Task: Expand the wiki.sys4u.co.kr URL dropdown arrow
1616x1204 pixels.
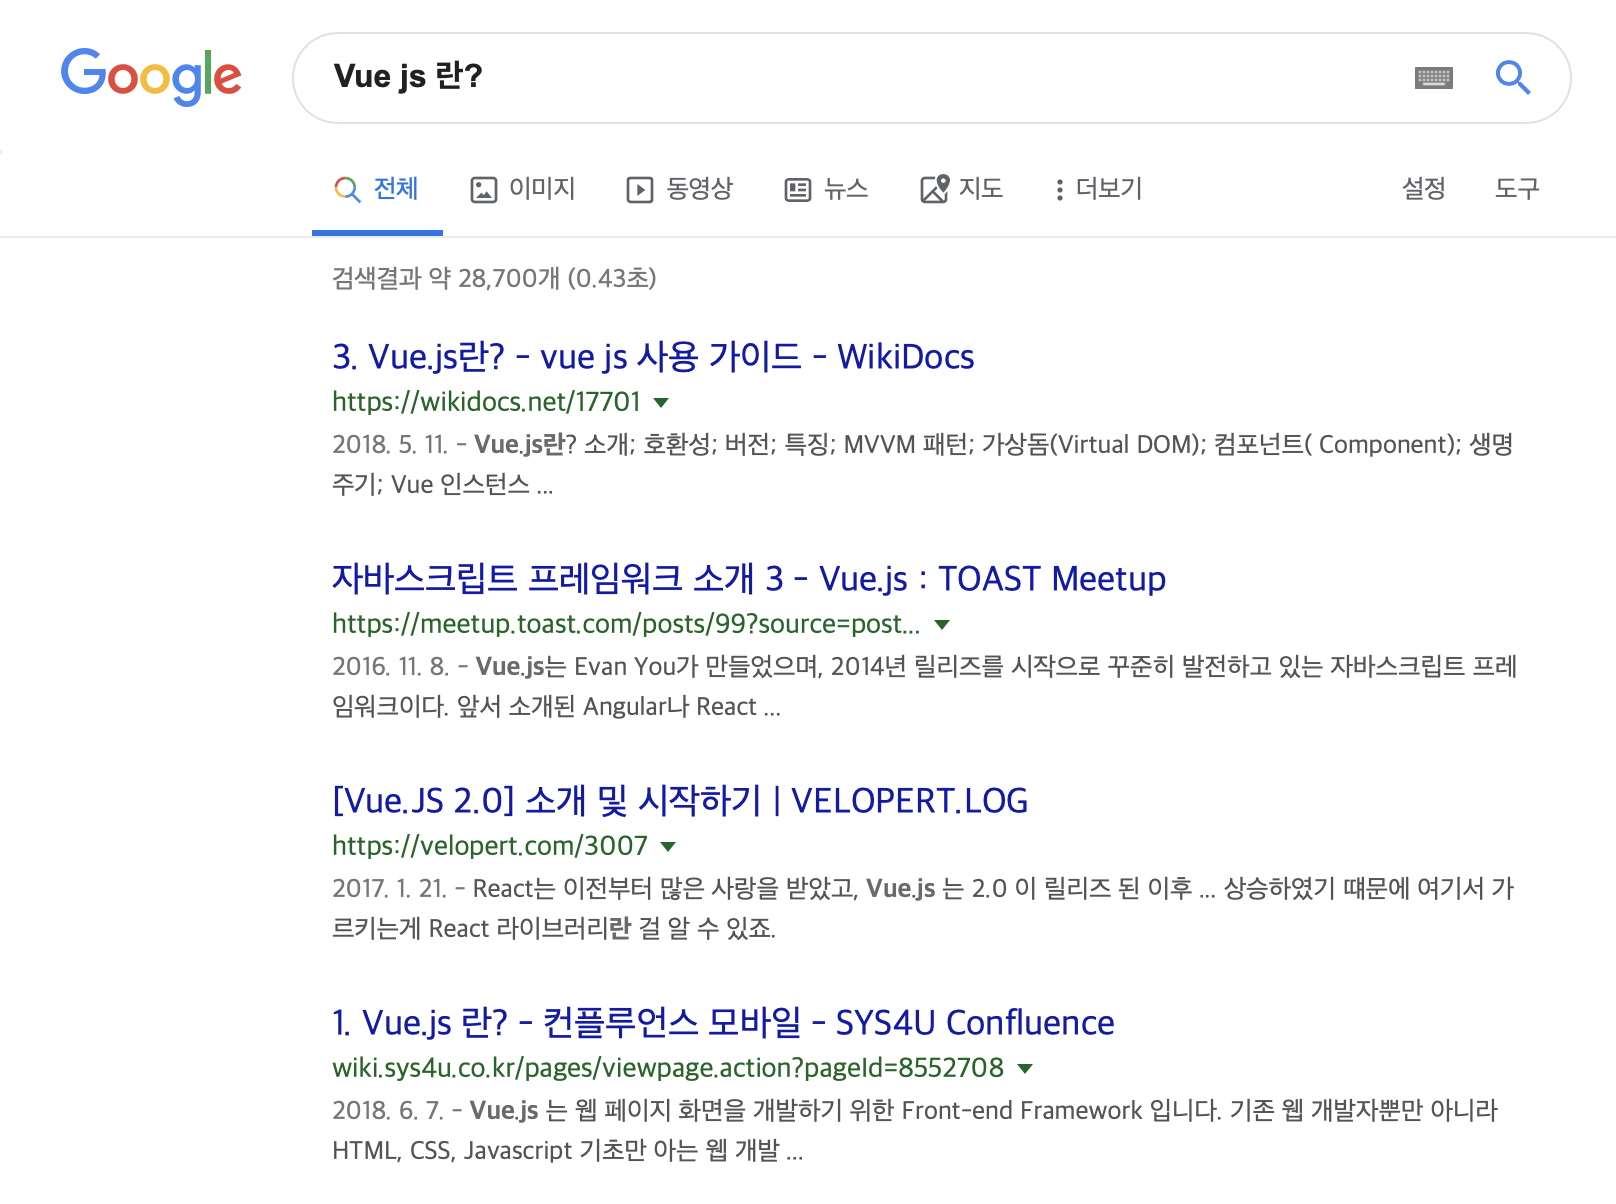Action: click(1025, 1069)
